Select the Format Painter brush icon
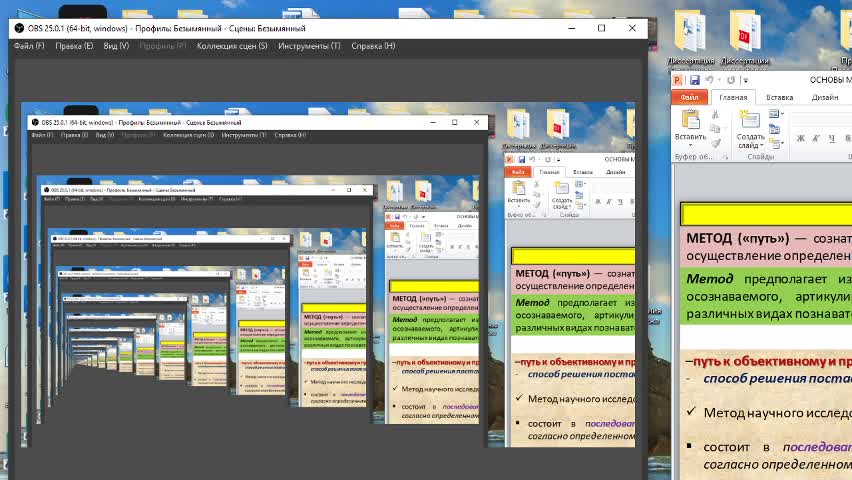852x480 pixels. point(716,143)
